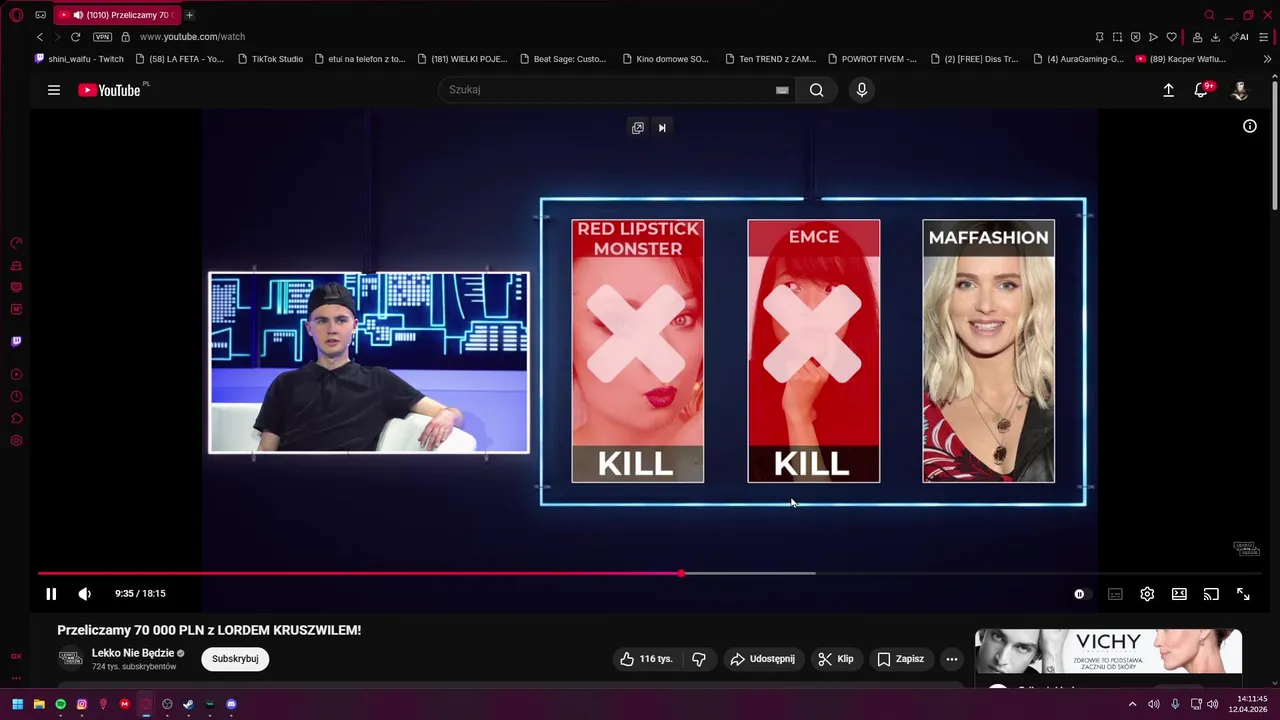Open the ad blocker shield icon

tap(1135, 37)
